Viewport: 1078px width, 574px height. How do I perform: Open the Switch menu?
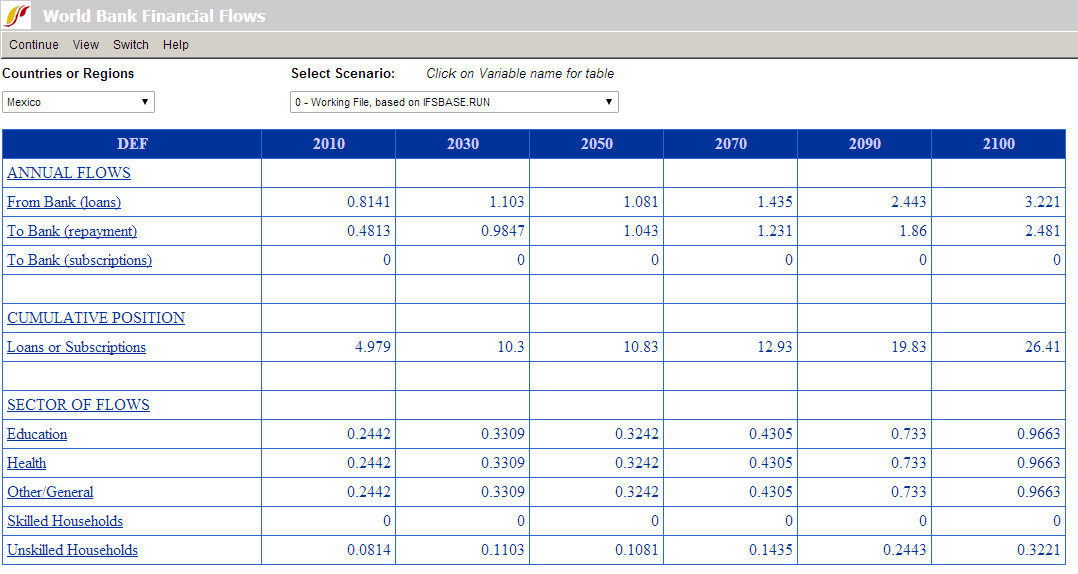[131, 45]
